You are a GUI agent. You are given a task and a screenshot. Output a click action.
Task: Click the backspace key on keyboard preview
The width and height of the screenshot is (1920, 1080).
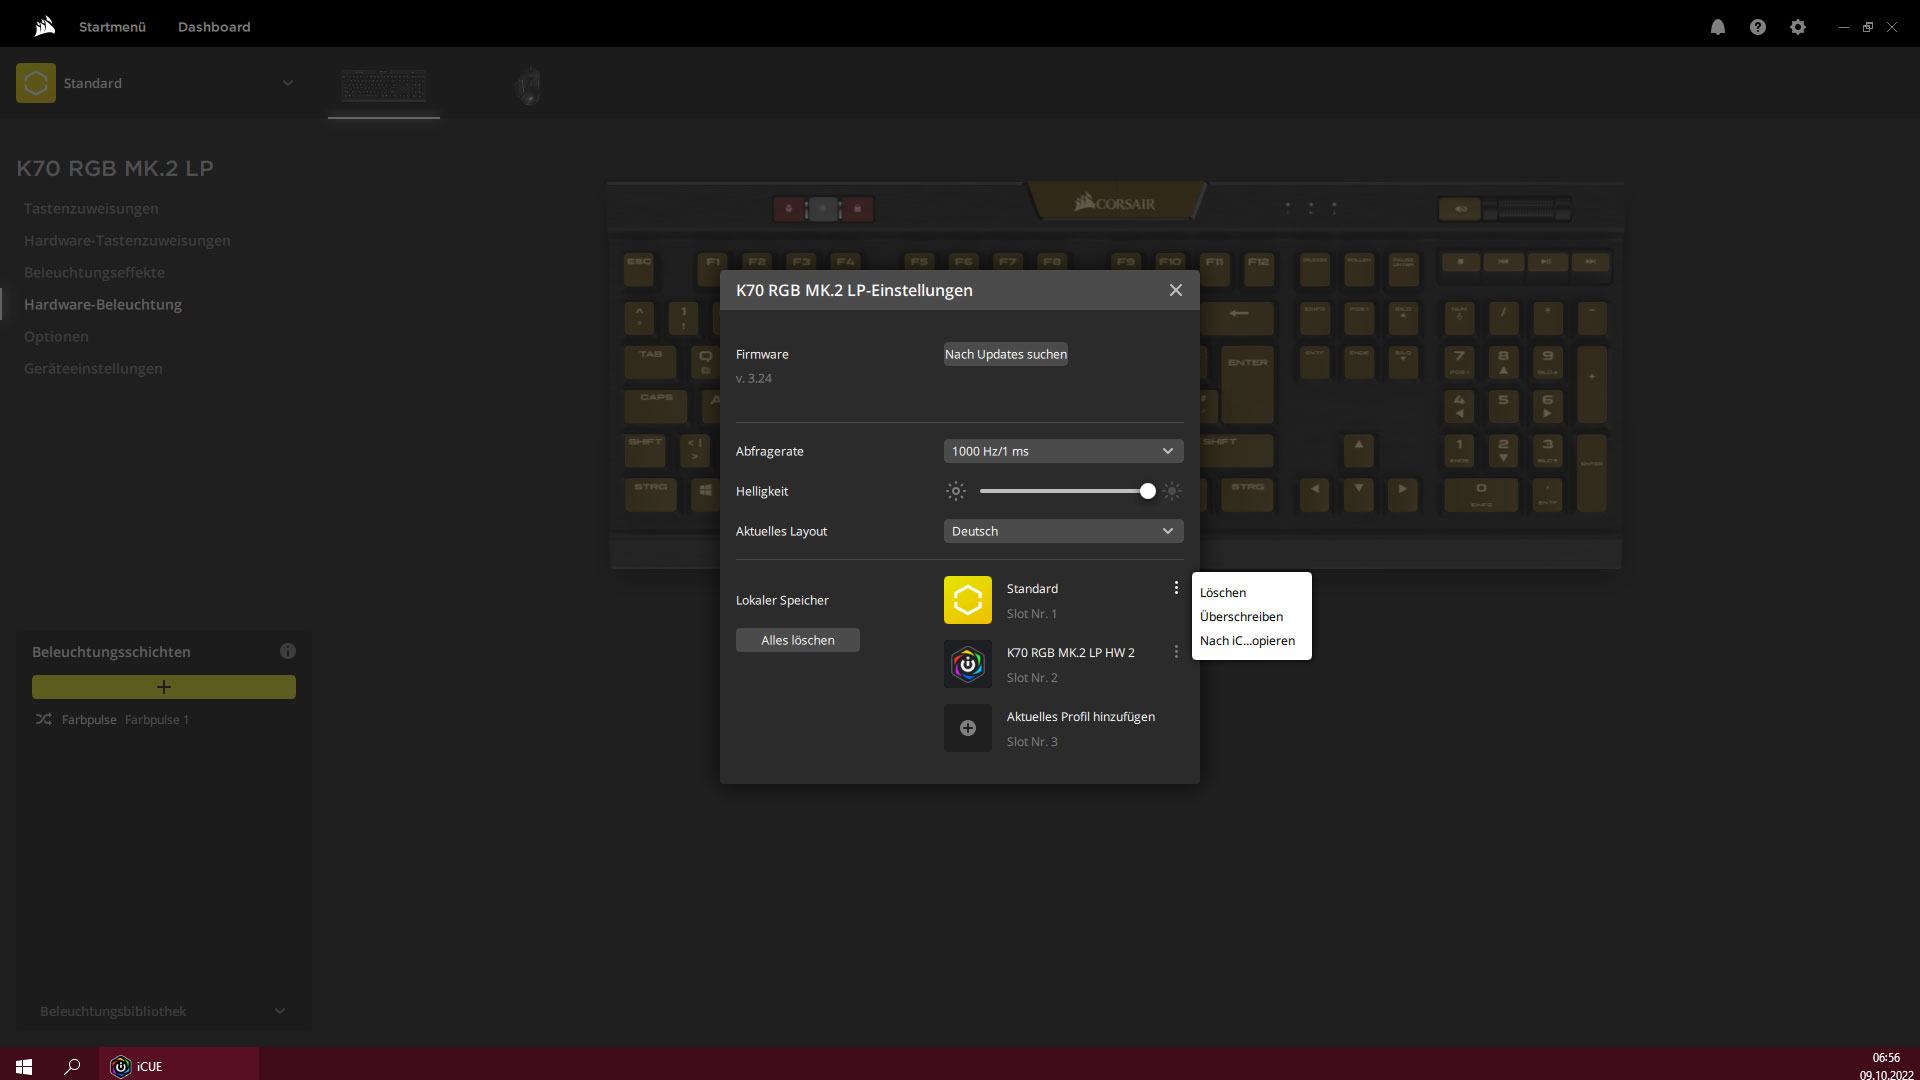tap(1238, 317)
